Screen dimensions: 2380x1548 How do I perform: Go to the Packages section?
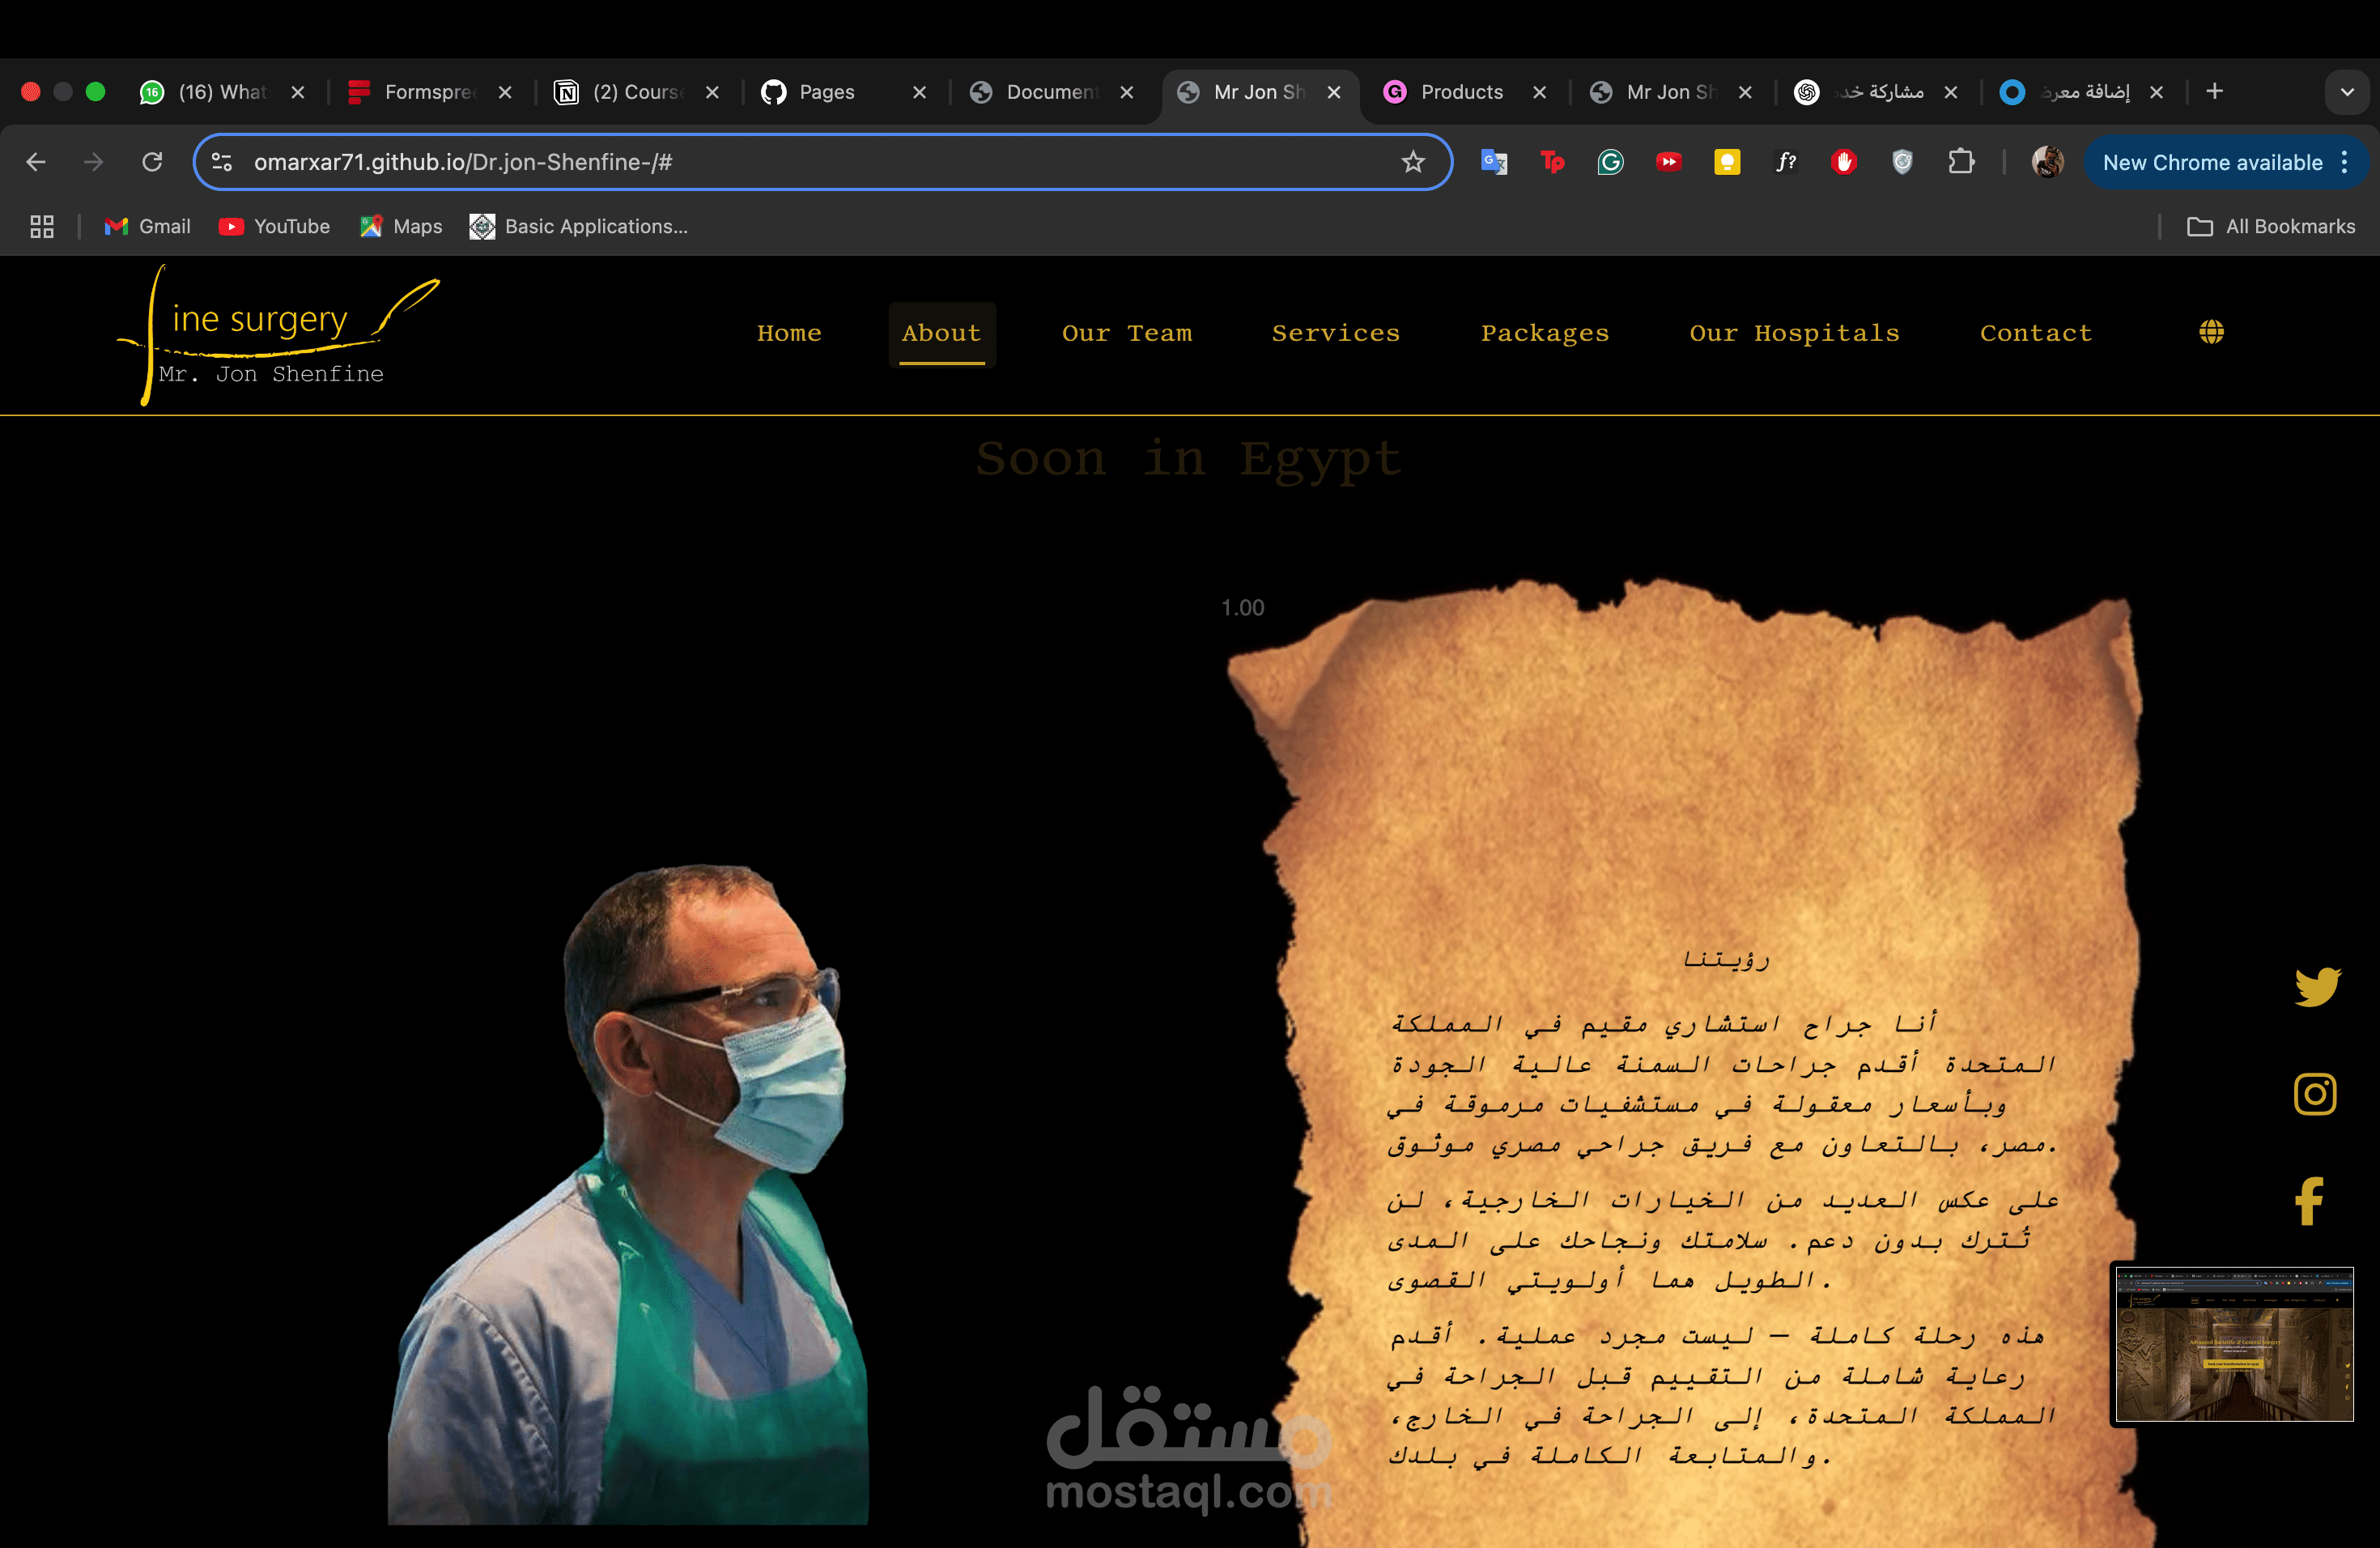pyautogui.click(x=1544, y=333)
